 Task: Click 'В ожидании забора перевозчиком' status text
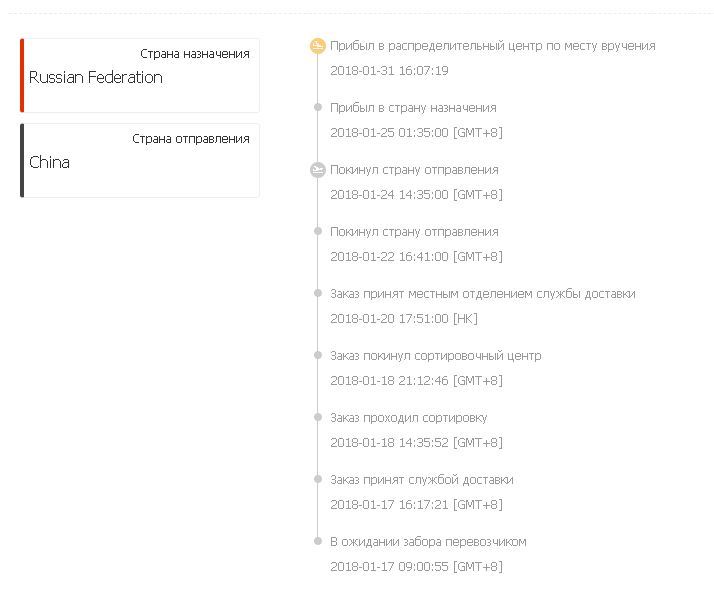428,542
